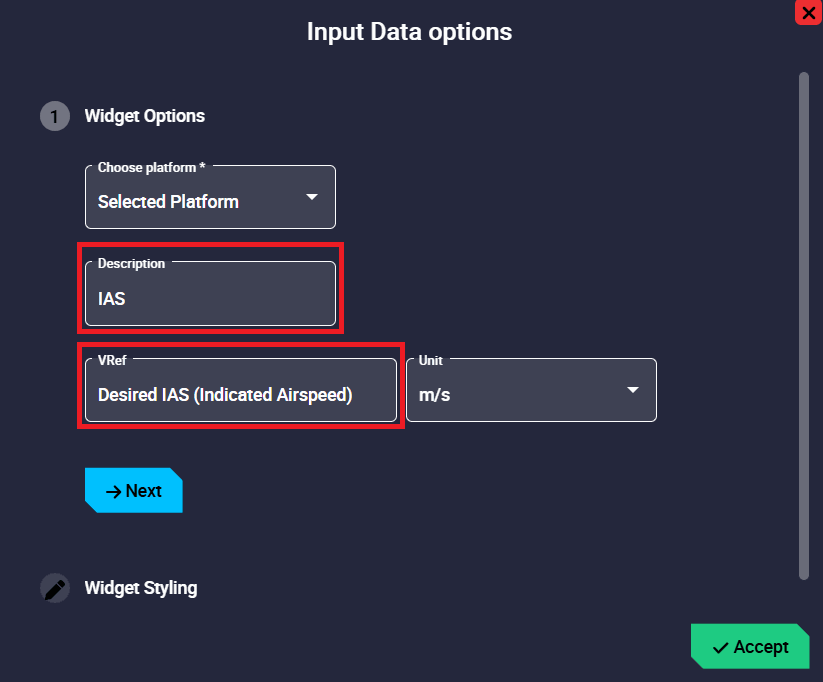Expand the Choose platform dropdown arrow

311,197
